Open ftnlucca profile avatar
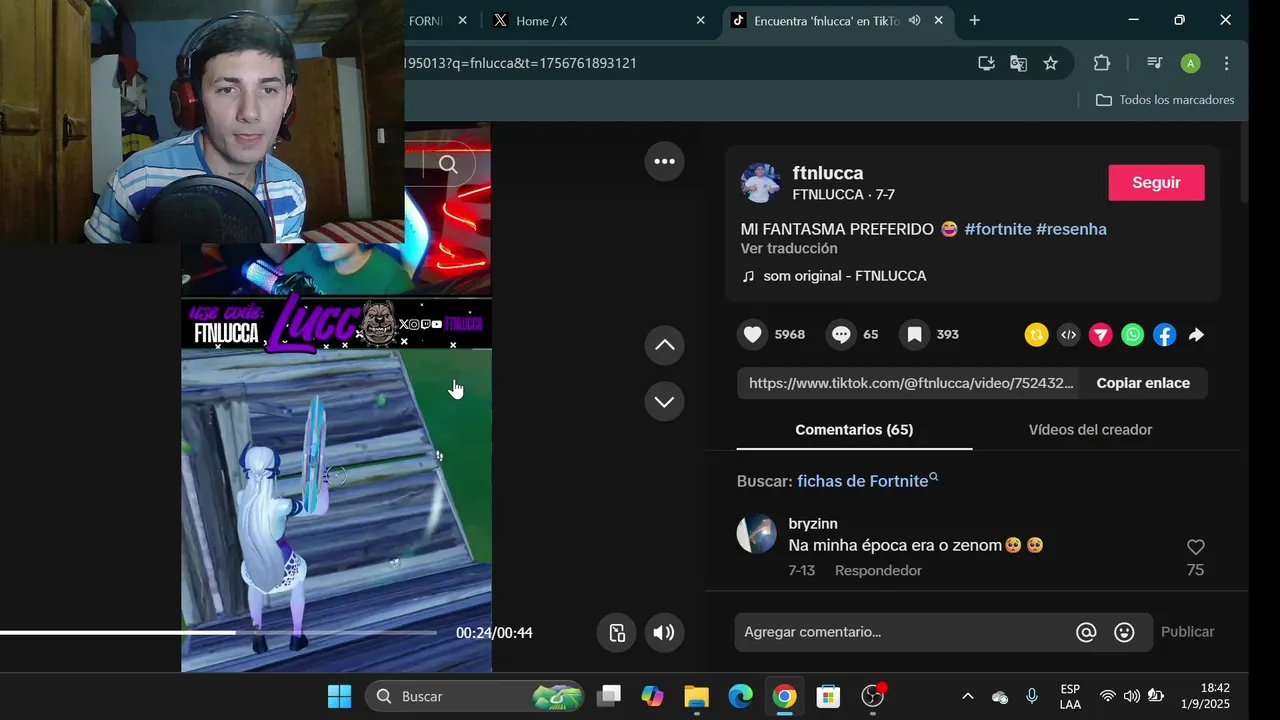The height and width of the screenshot is (720, 1280). pos(760,183)
